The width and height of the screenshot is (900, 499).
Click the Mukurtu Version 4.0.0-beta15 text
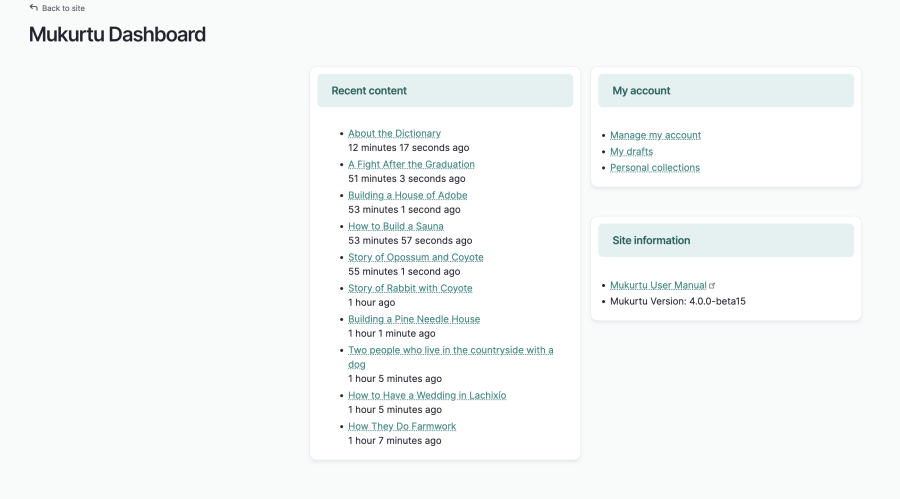click(x=677, y=301)
